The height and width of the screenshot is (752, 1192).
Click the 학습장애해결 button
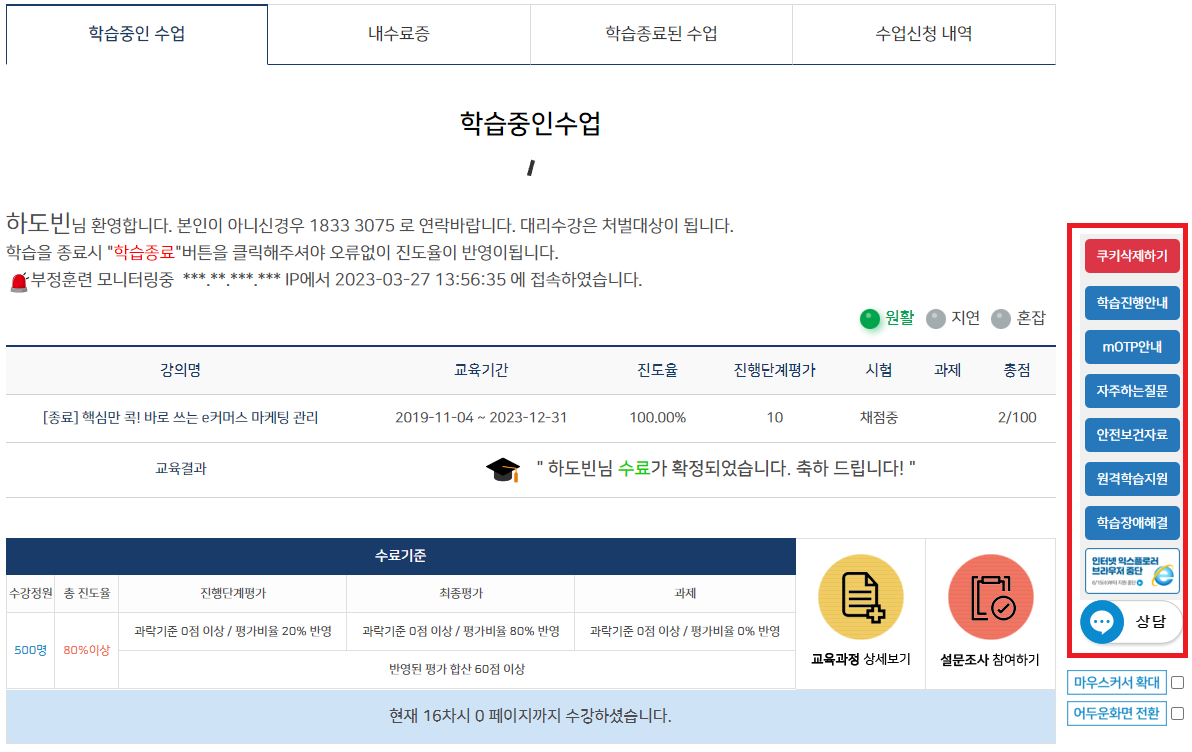coord(1132,523)
